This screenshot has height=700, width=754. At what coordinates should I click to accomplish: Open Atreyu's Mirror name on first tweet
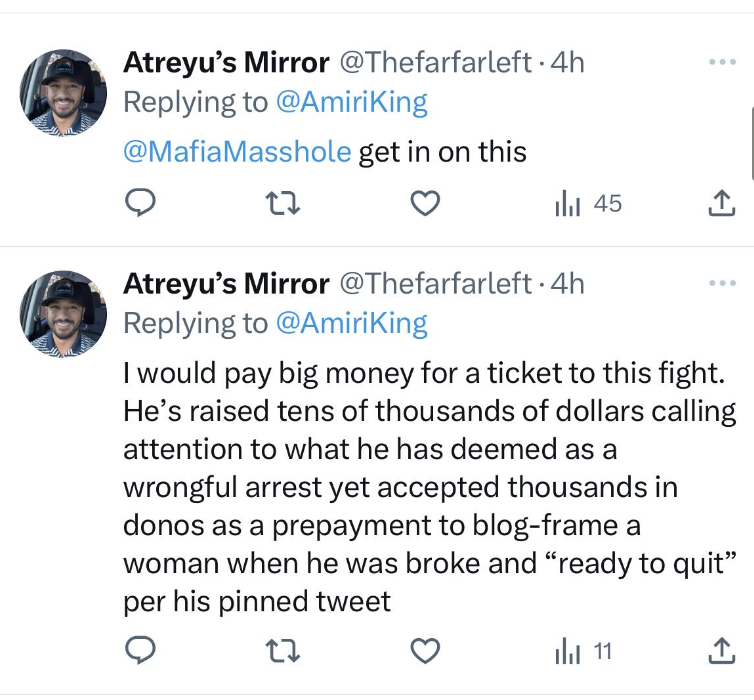[225, 62]
